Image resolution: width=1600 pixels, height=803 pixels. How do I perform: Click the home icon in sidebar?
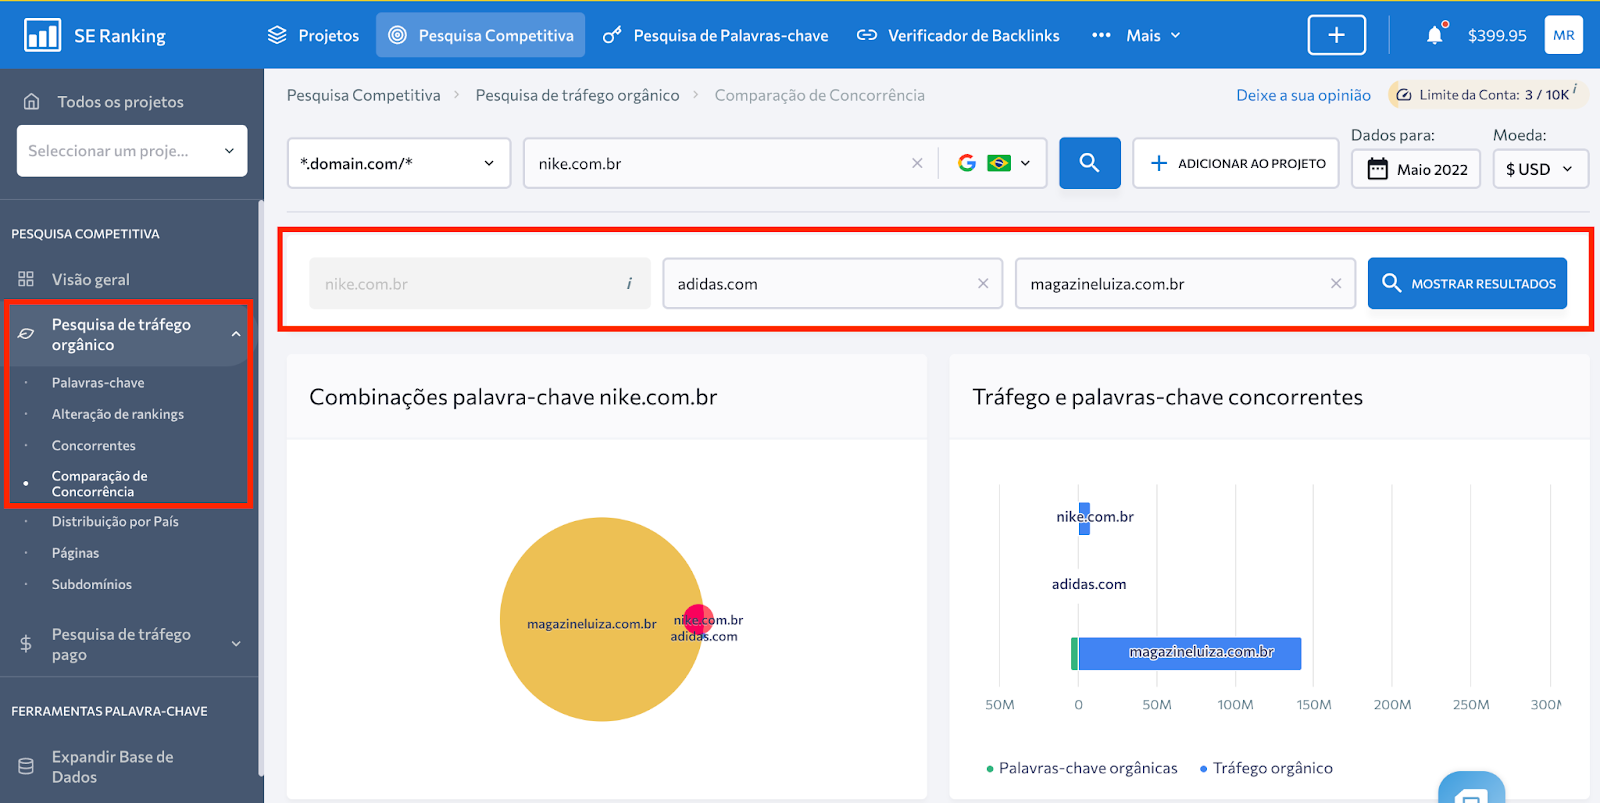(x=32, y=102)
